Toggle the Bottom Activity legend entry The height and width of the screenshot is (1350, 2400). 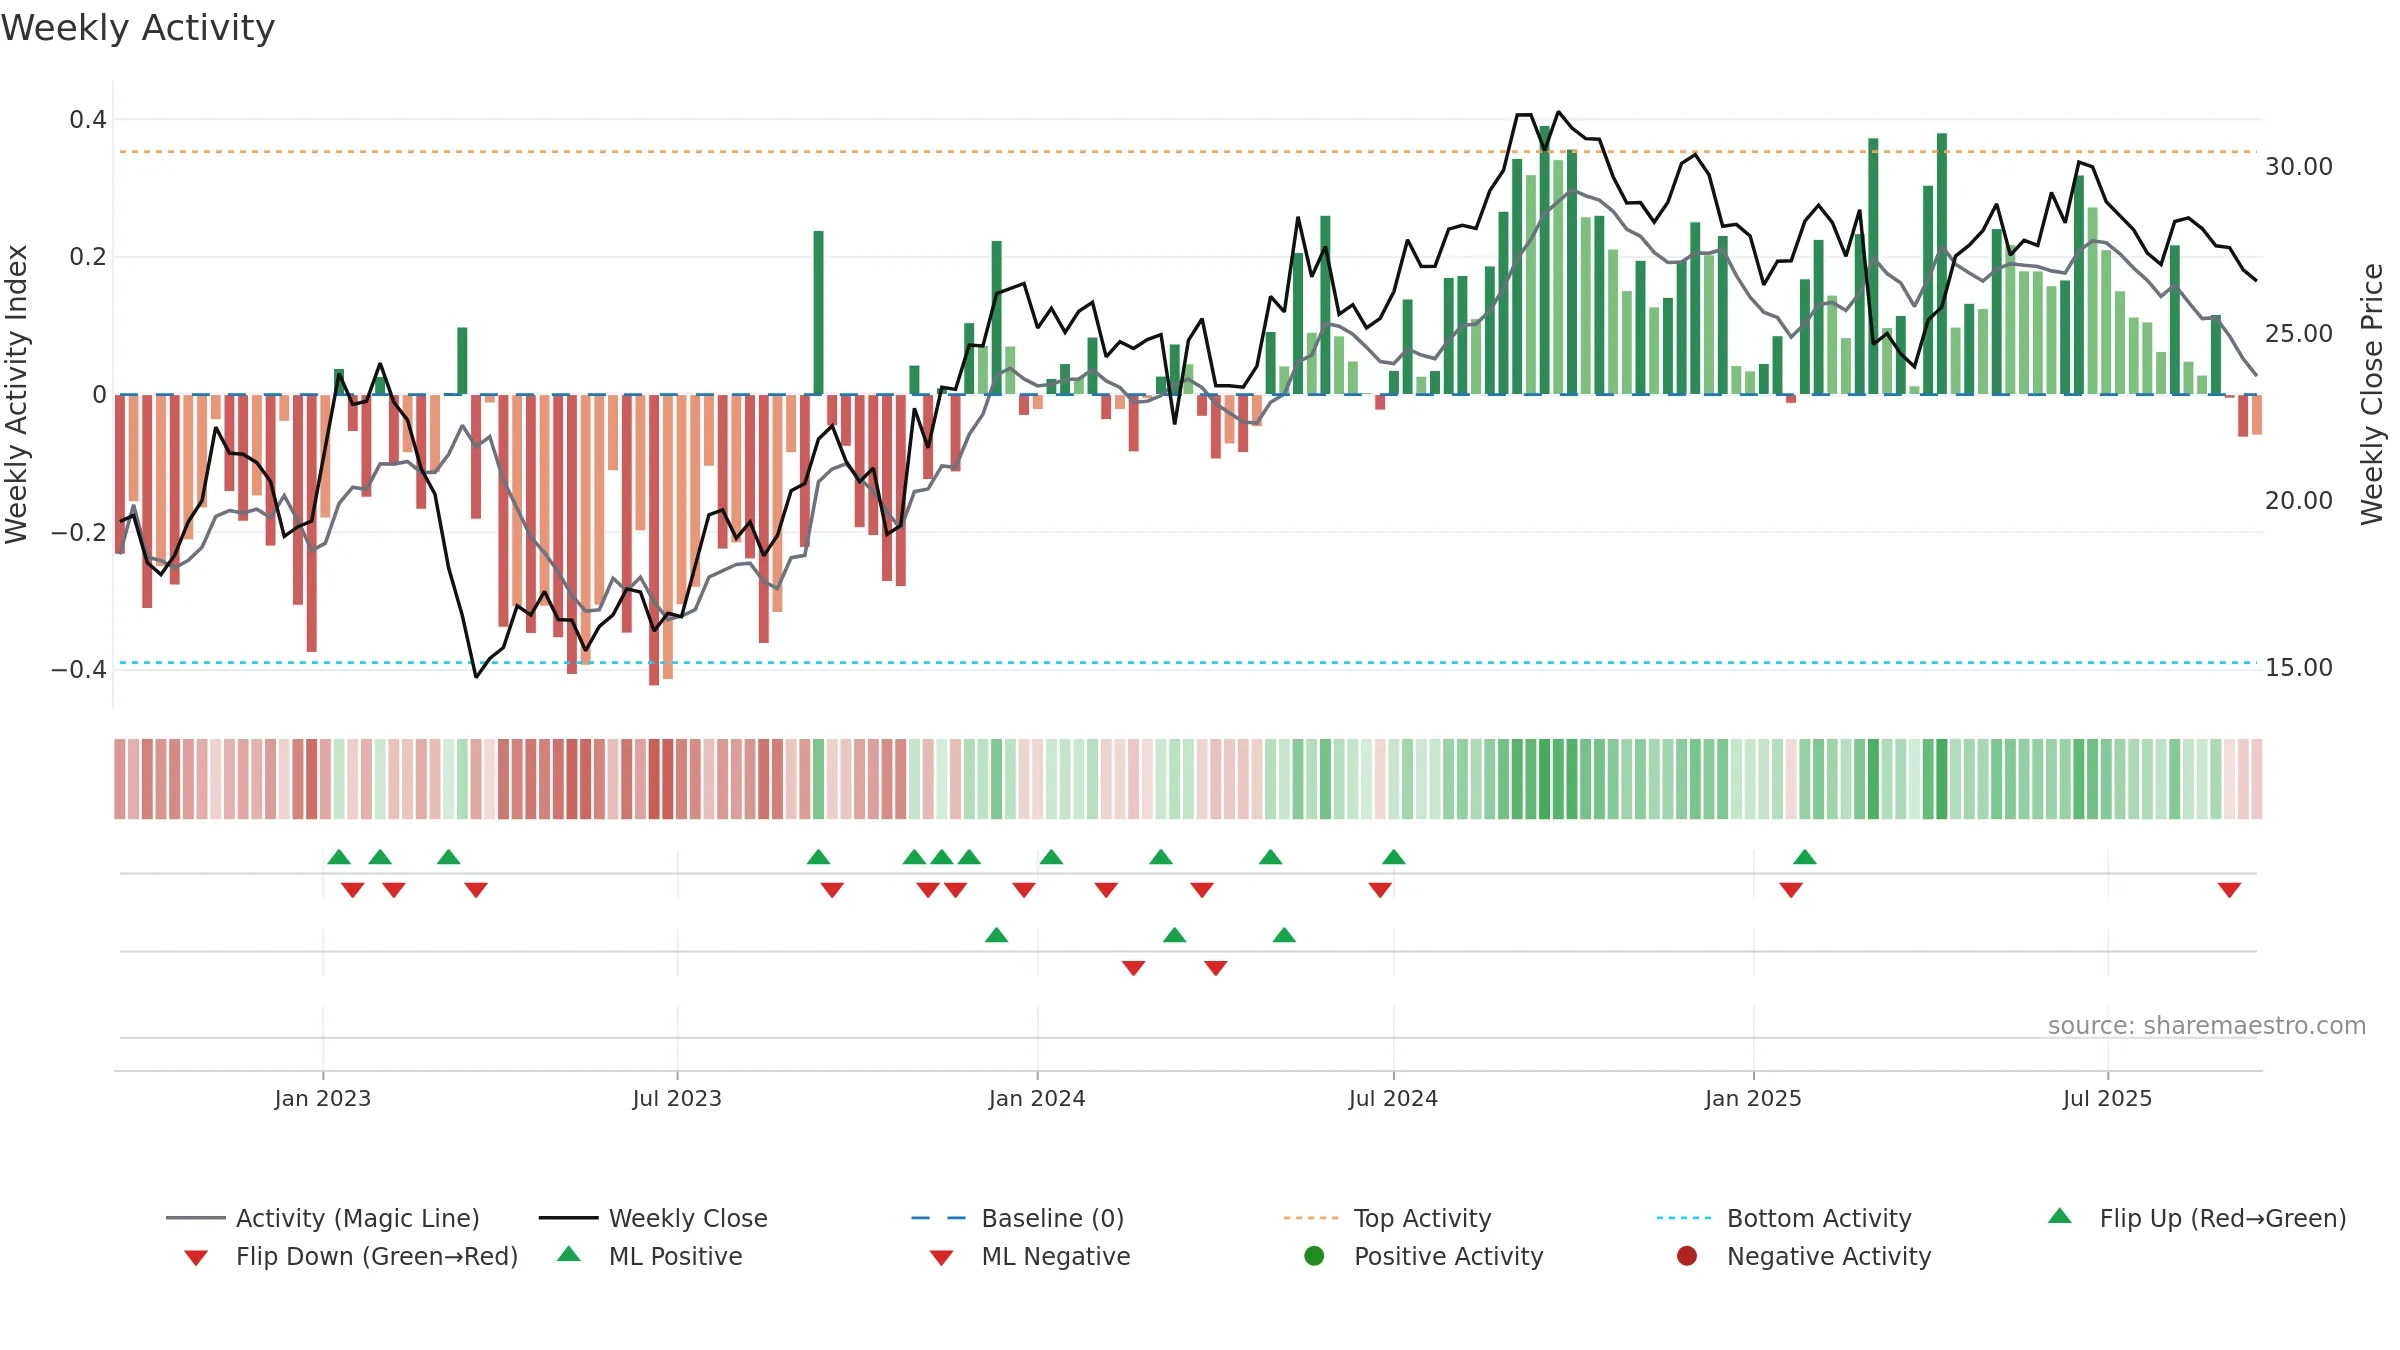click(1784, 1218)
